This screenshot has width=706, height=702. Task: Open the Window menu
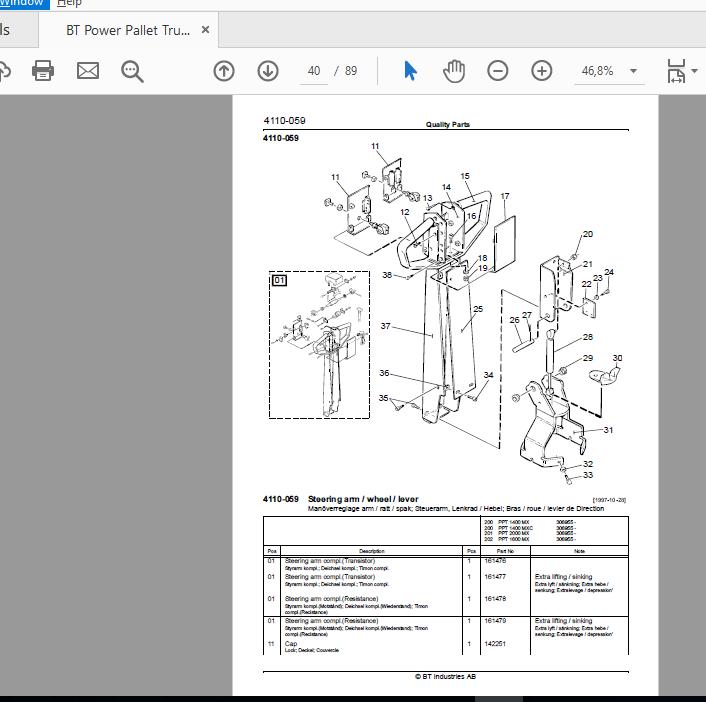[21, 3]
